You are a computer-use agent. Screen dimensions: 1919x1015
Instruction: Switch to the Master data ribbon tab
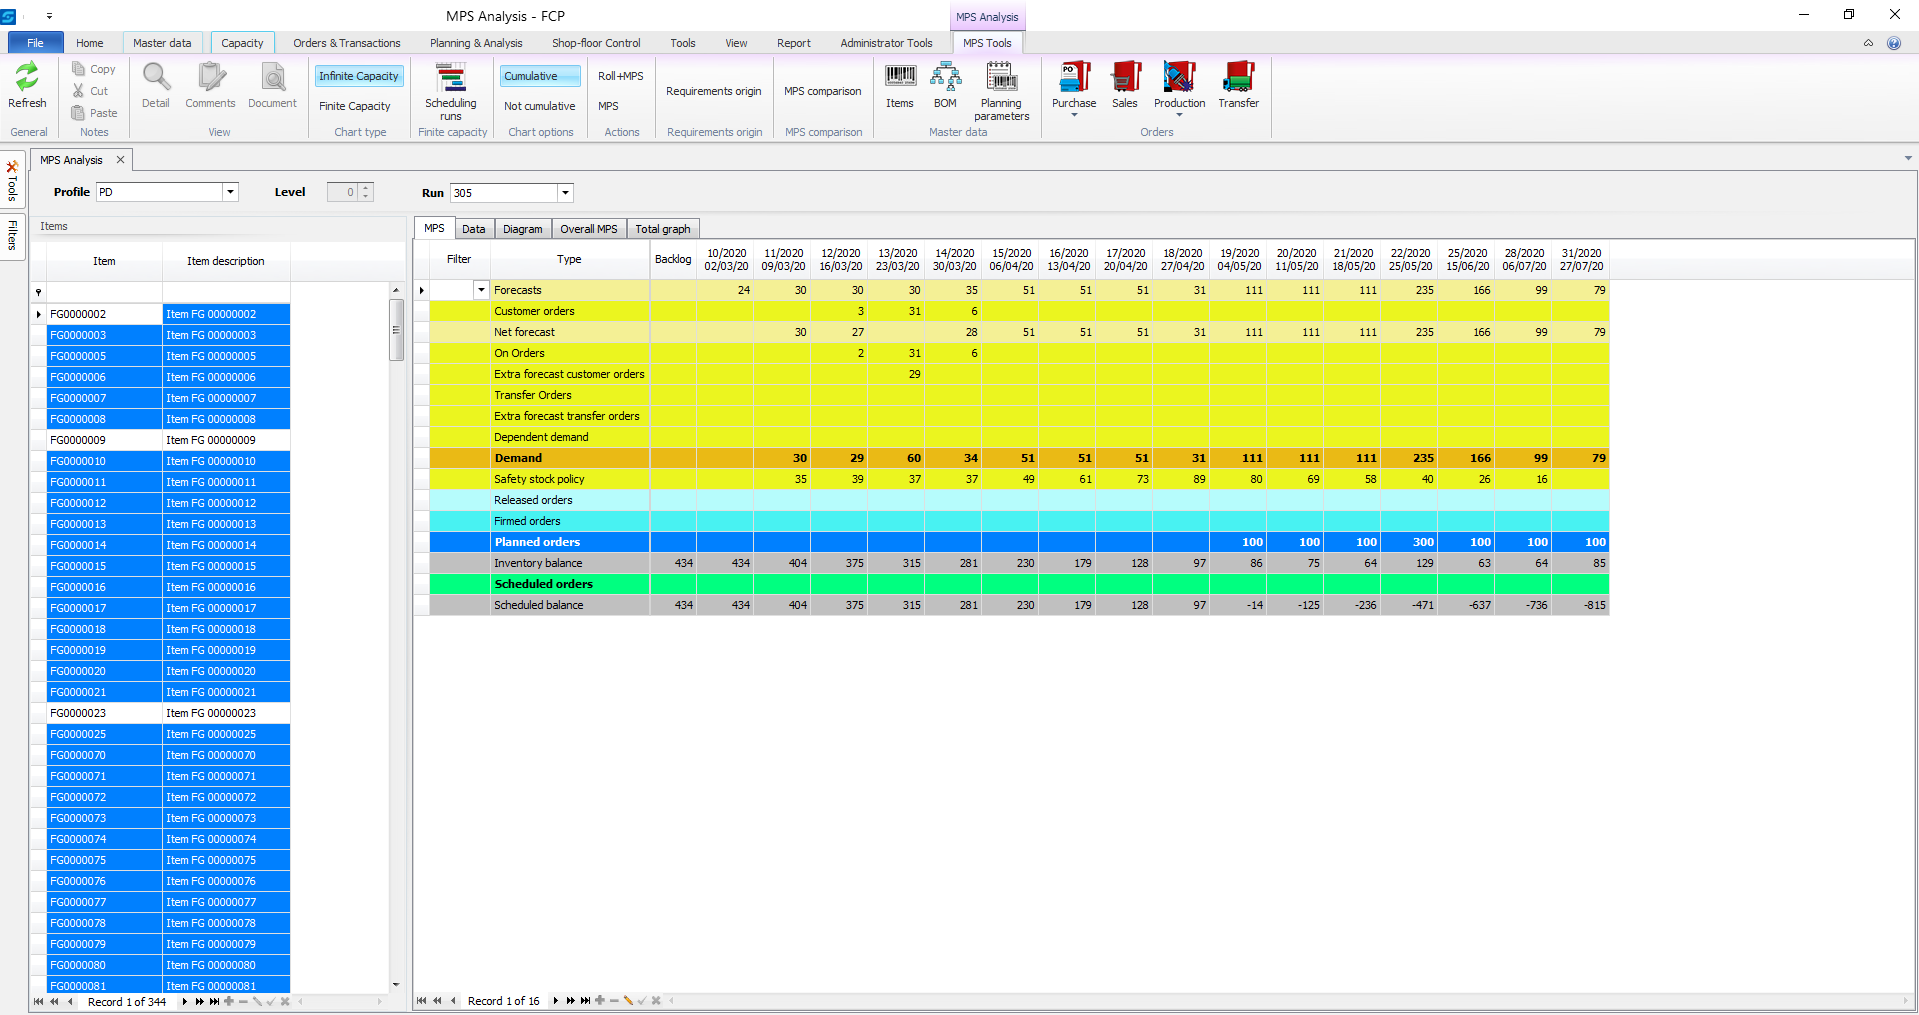(x=162, y=43)
